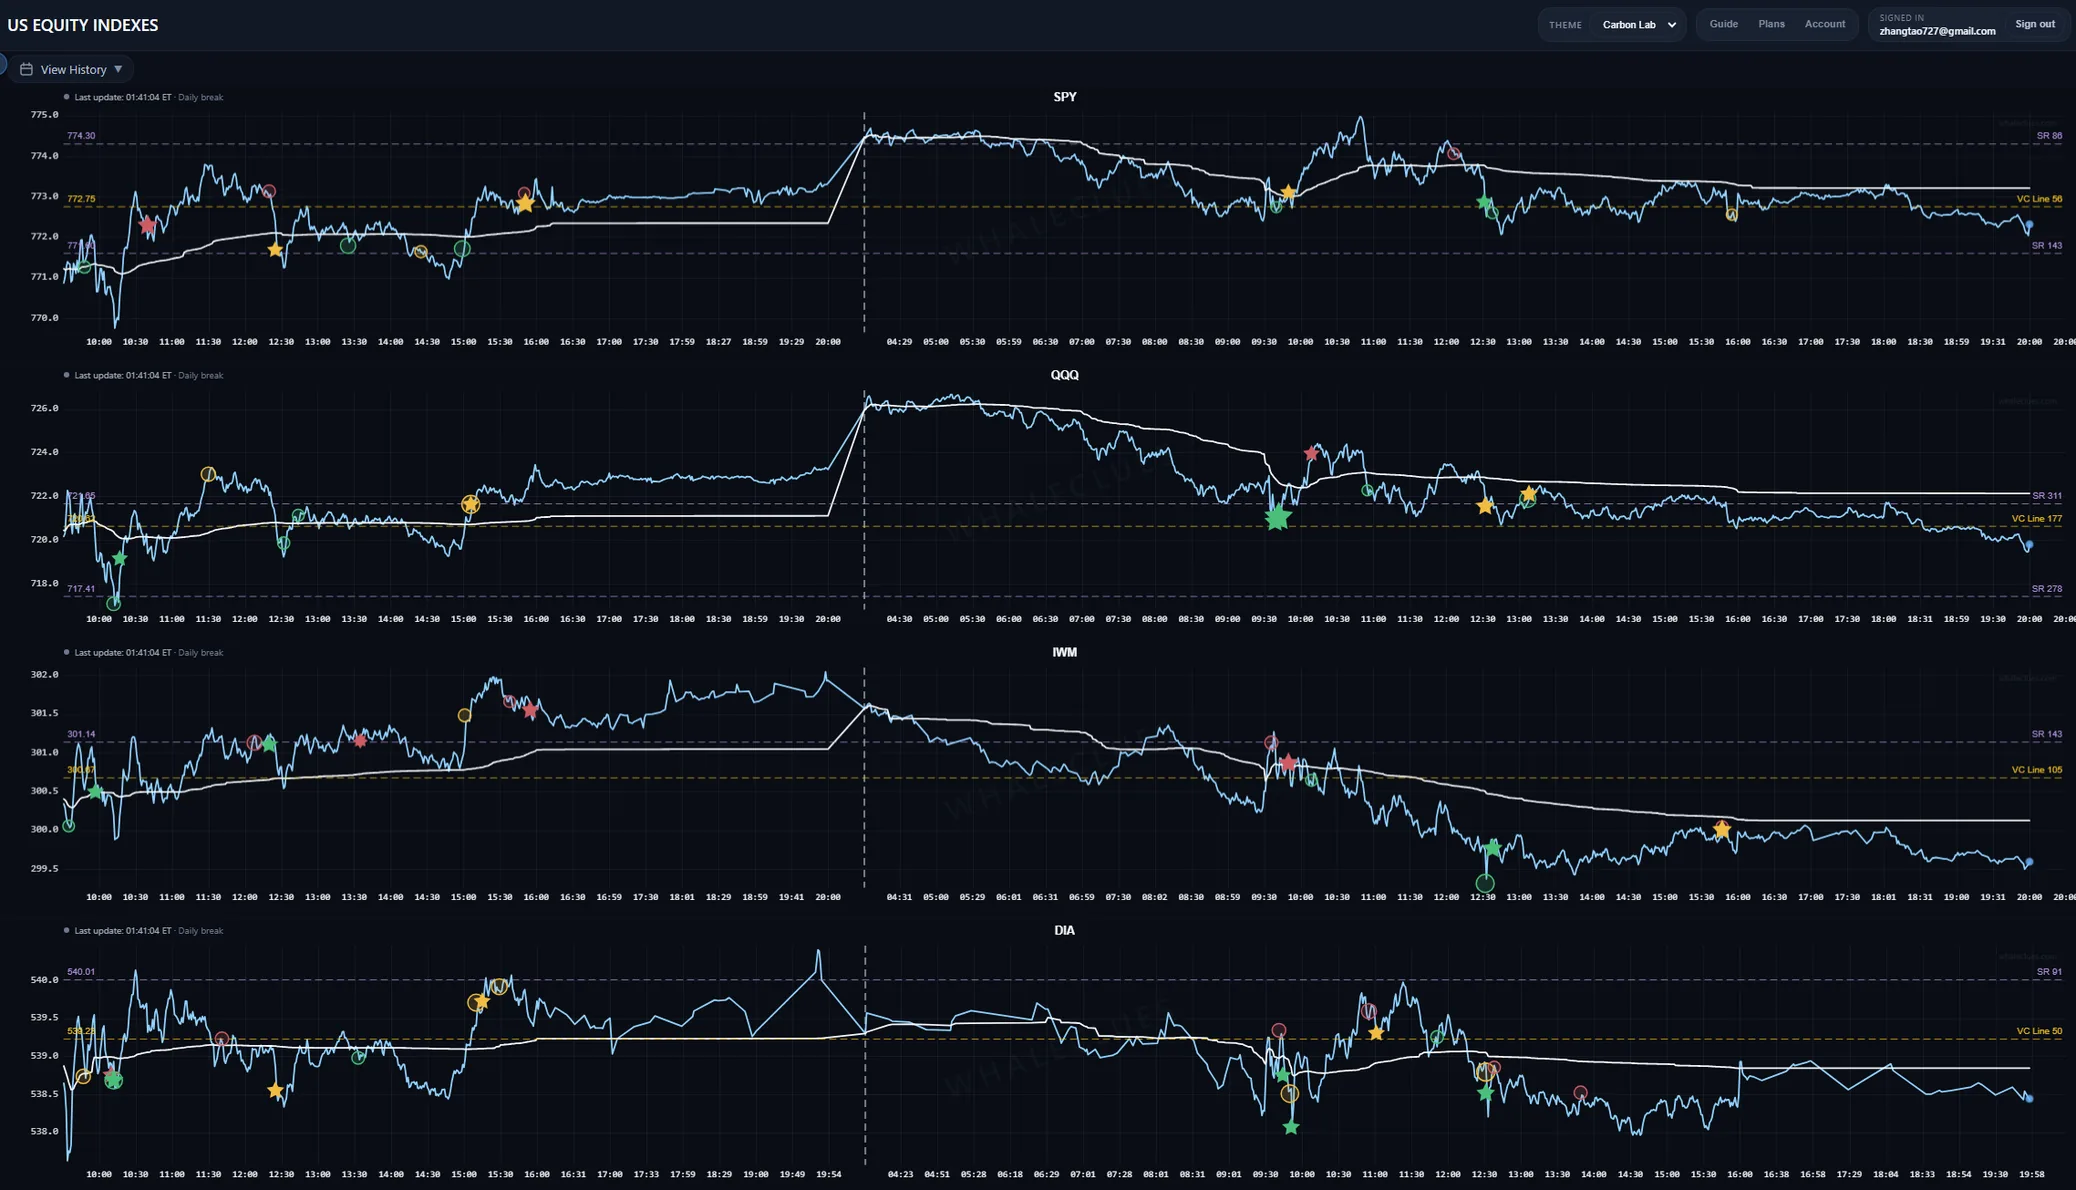The height and width of the screenshot is (1190, 2076).
Task: Click the SR 91 level label on DIA
Action: (2049, 972)
